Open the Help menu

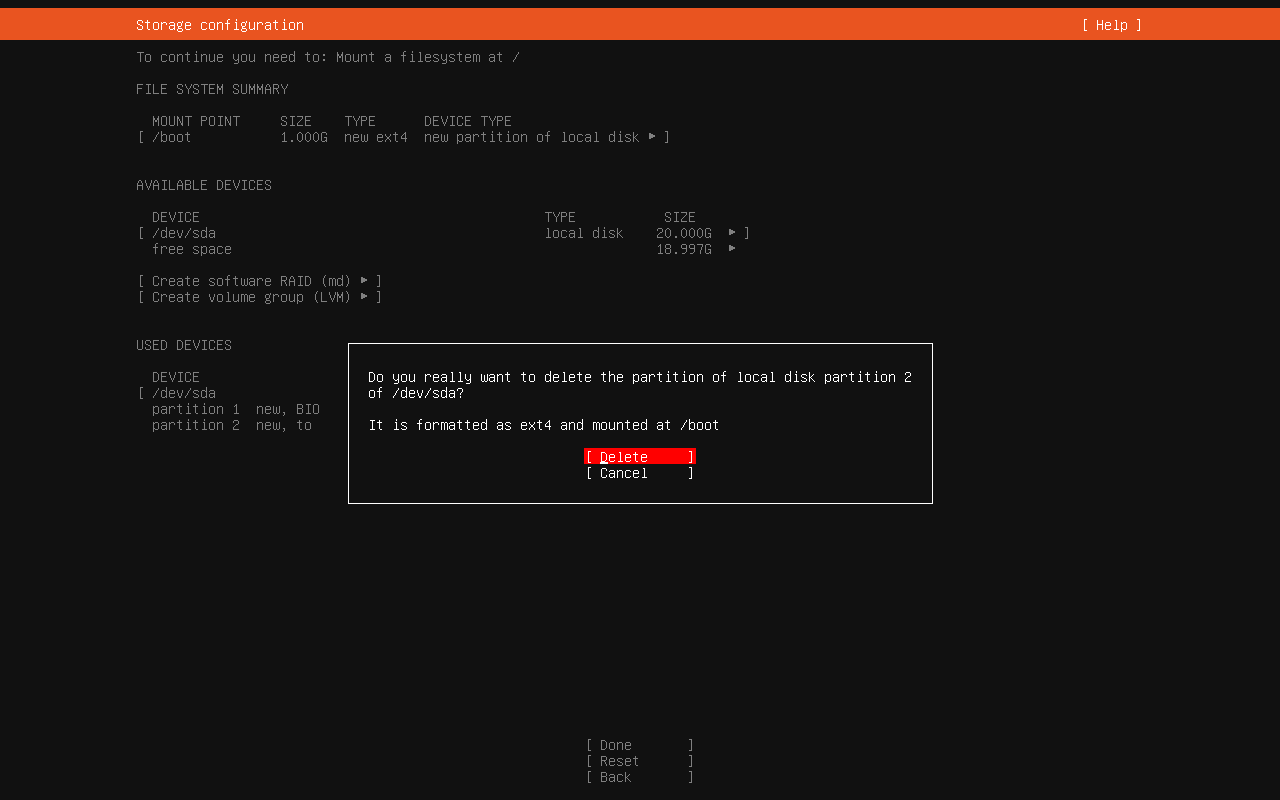[x=1111, y=25]
